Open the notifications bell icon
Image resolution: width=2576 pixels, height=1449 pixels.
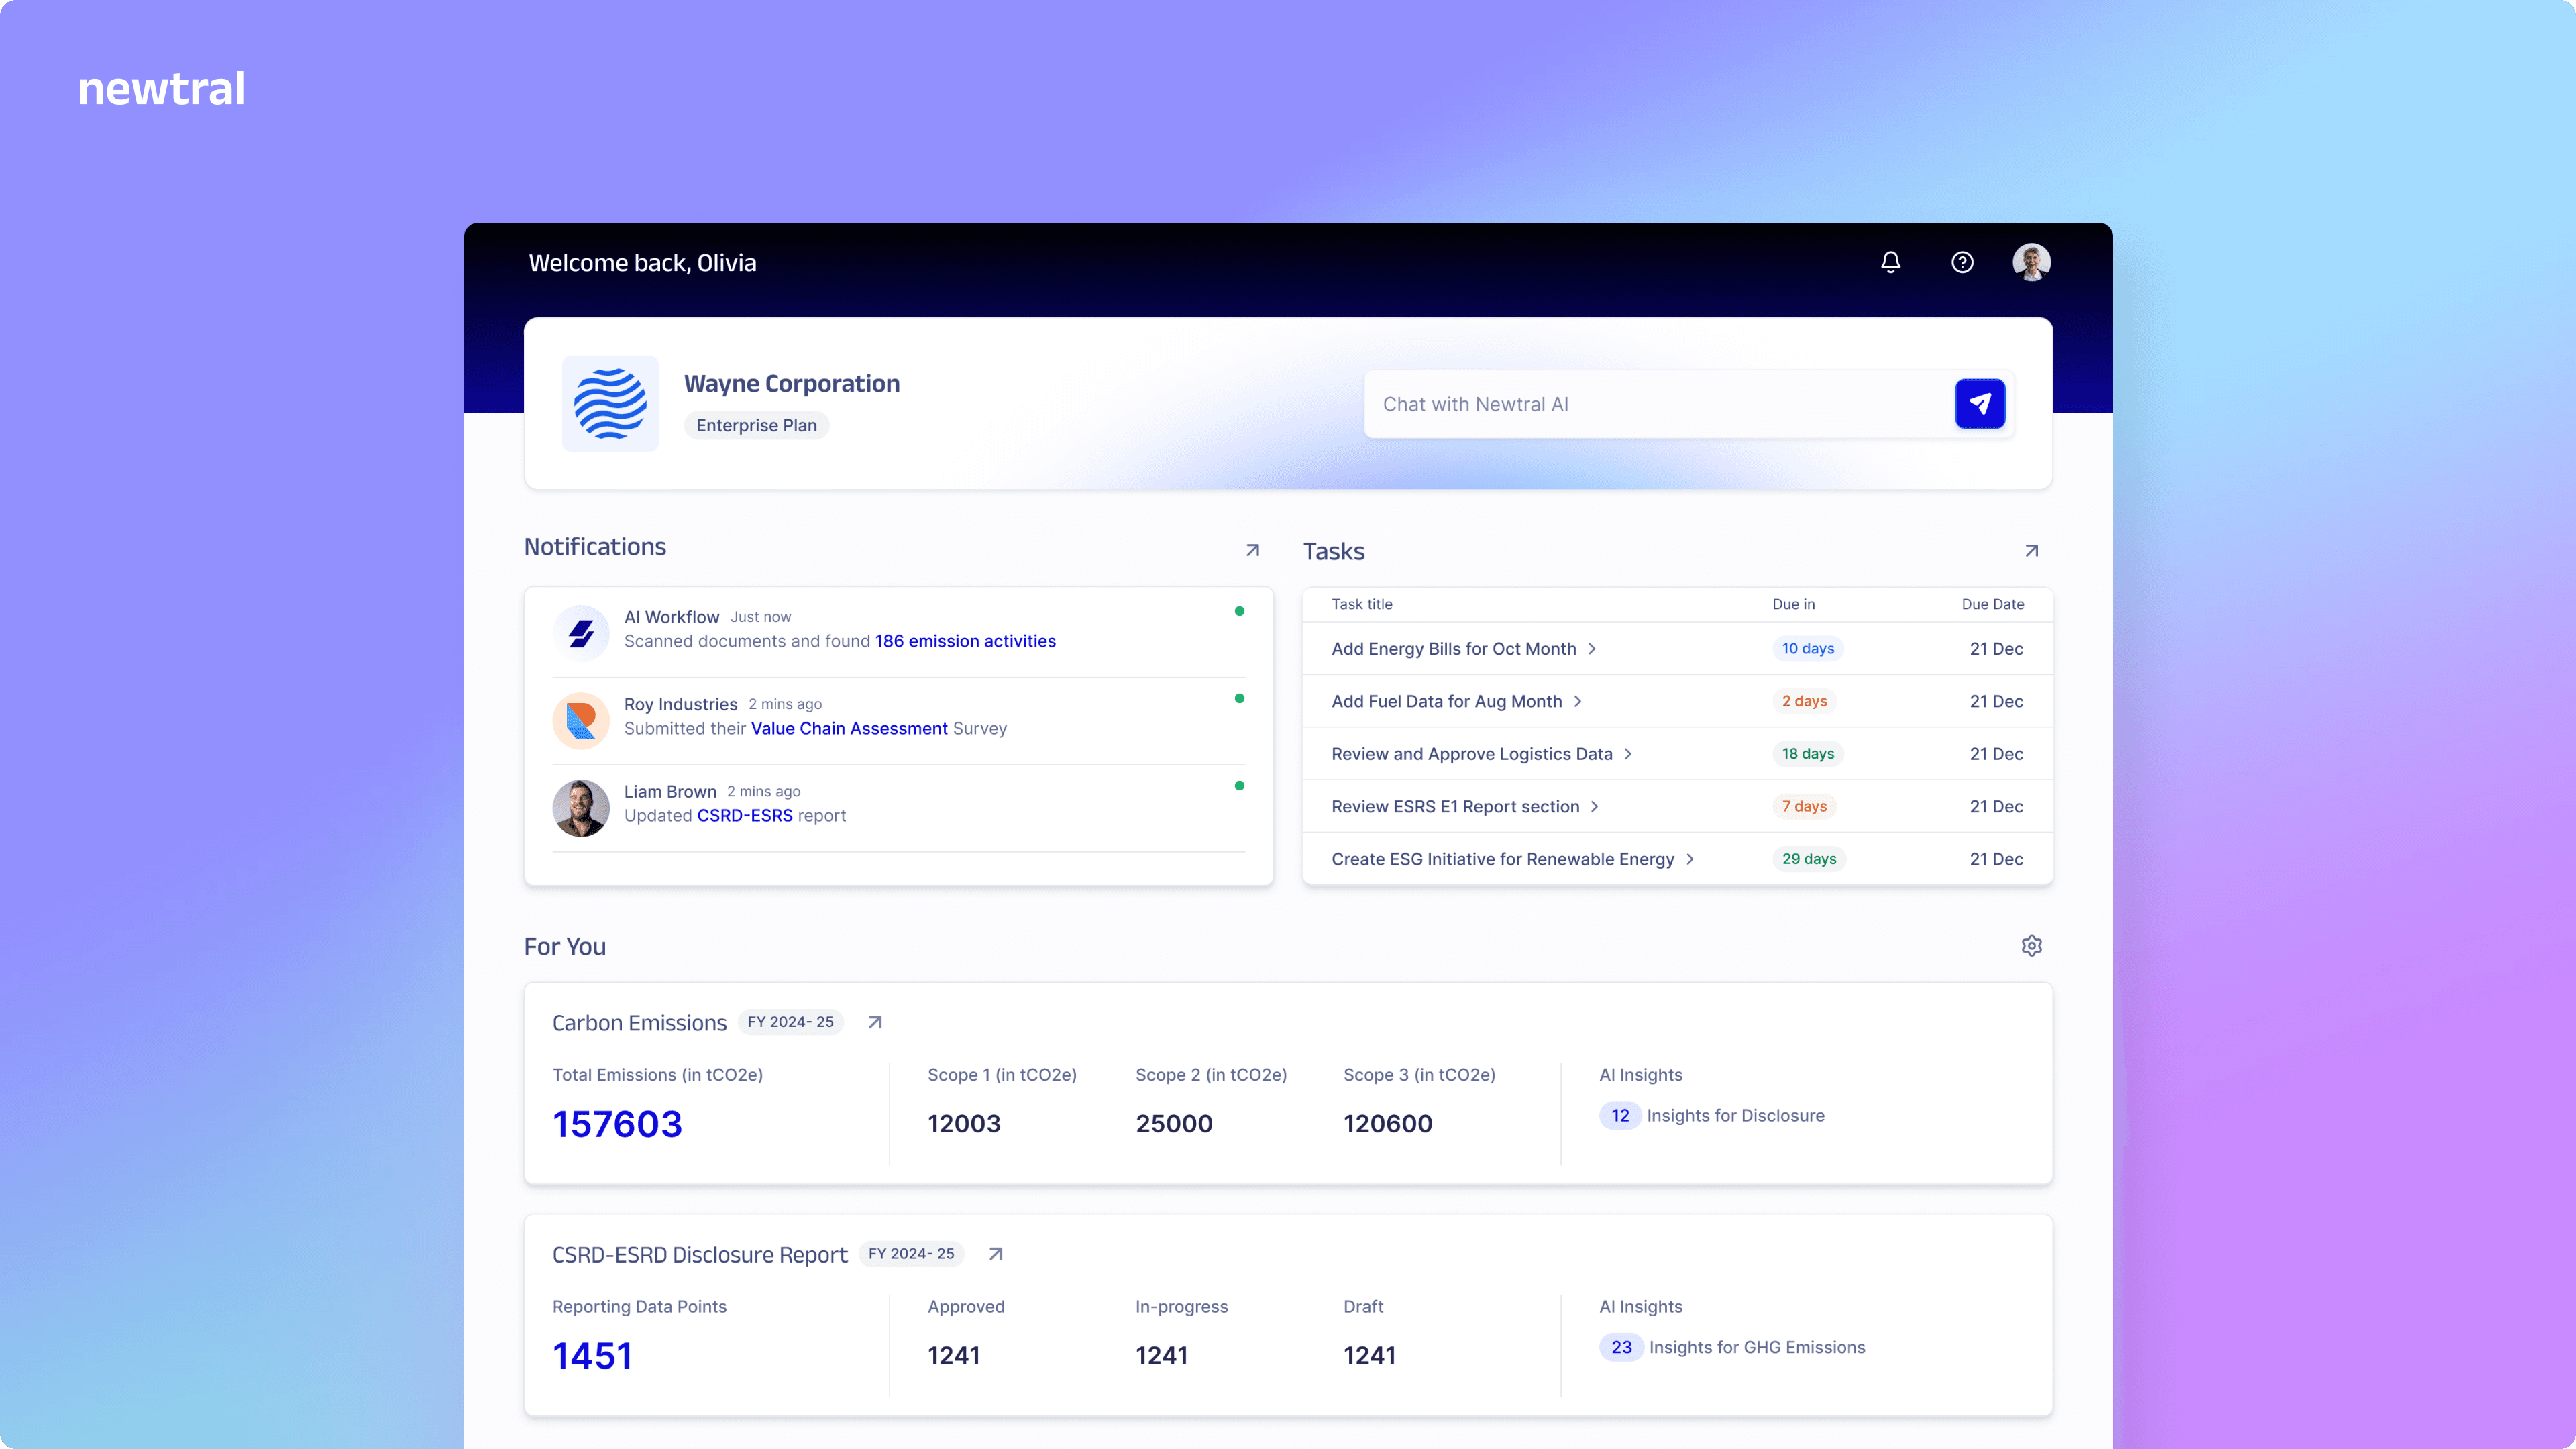(1890, 262)
